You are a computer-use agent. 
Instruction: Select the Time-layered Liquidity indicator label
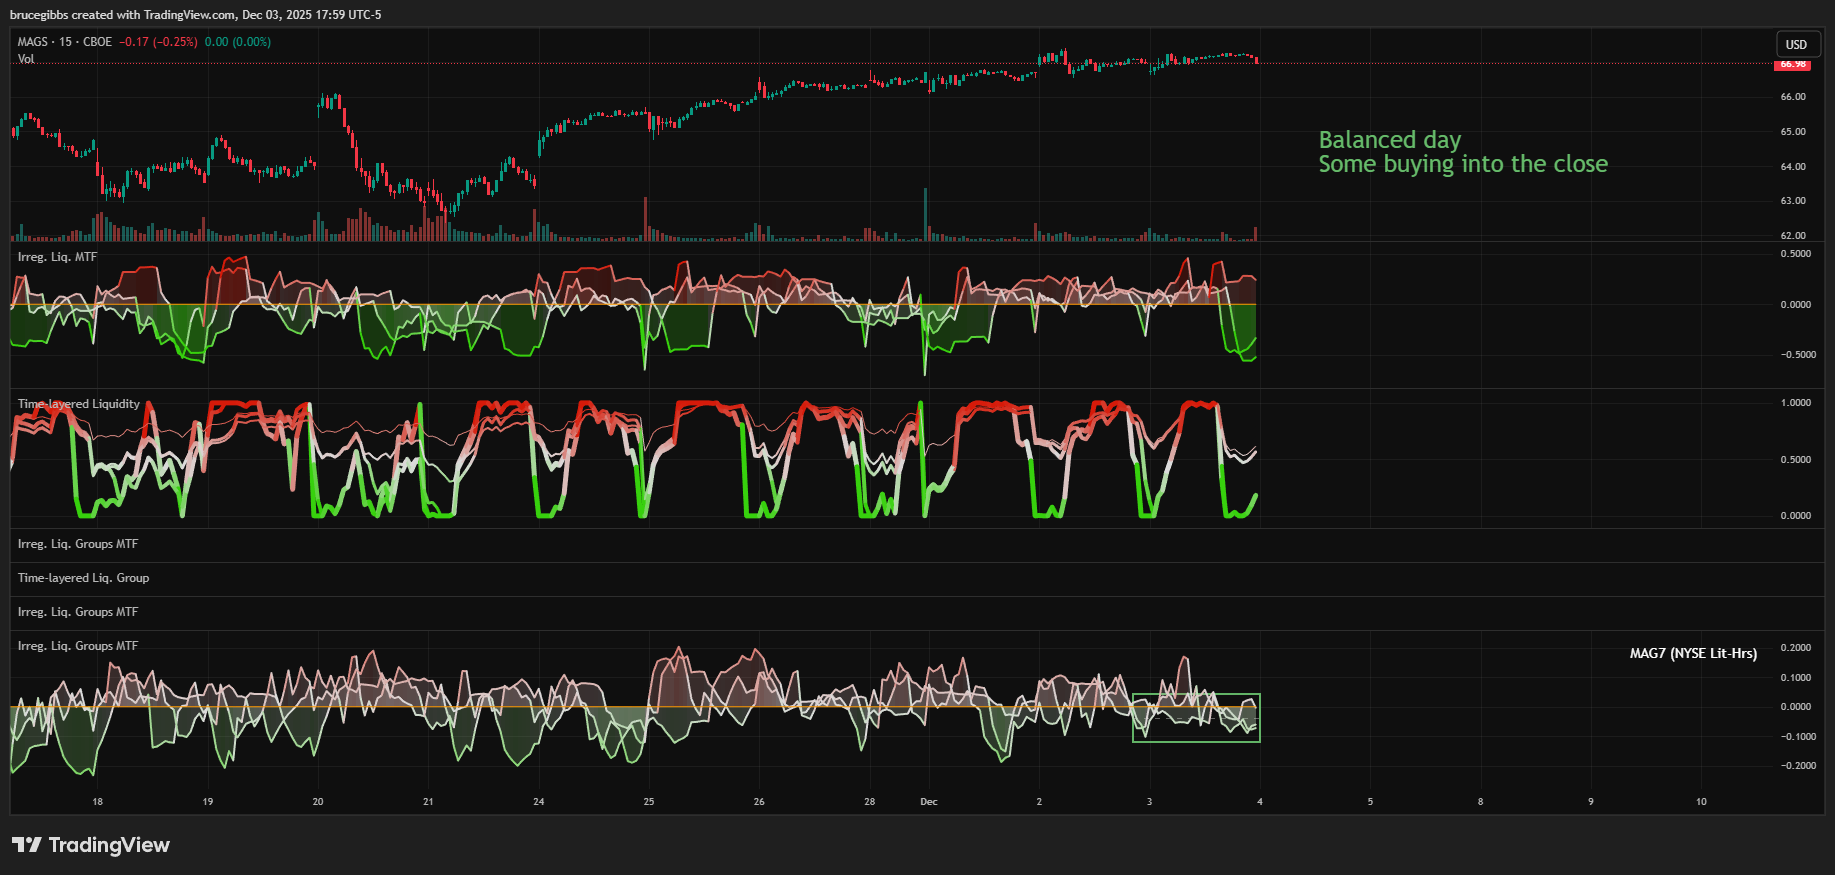[x=78, y=404]
